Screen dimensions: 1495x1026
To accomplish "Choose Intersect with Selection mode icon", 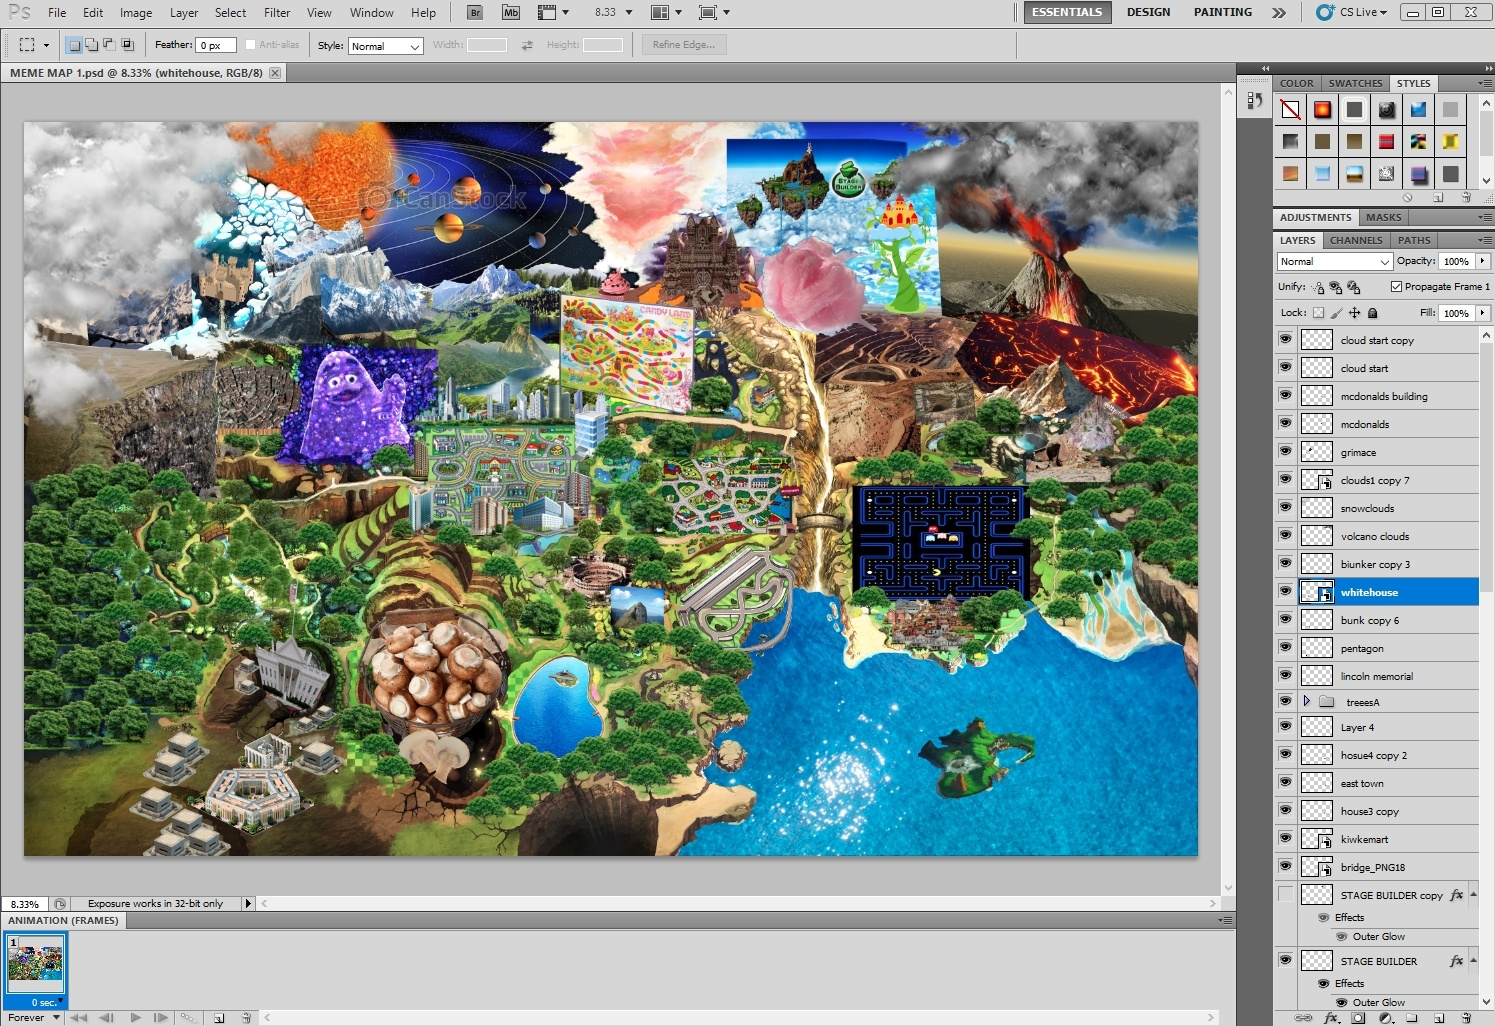I will coord(127,45).
